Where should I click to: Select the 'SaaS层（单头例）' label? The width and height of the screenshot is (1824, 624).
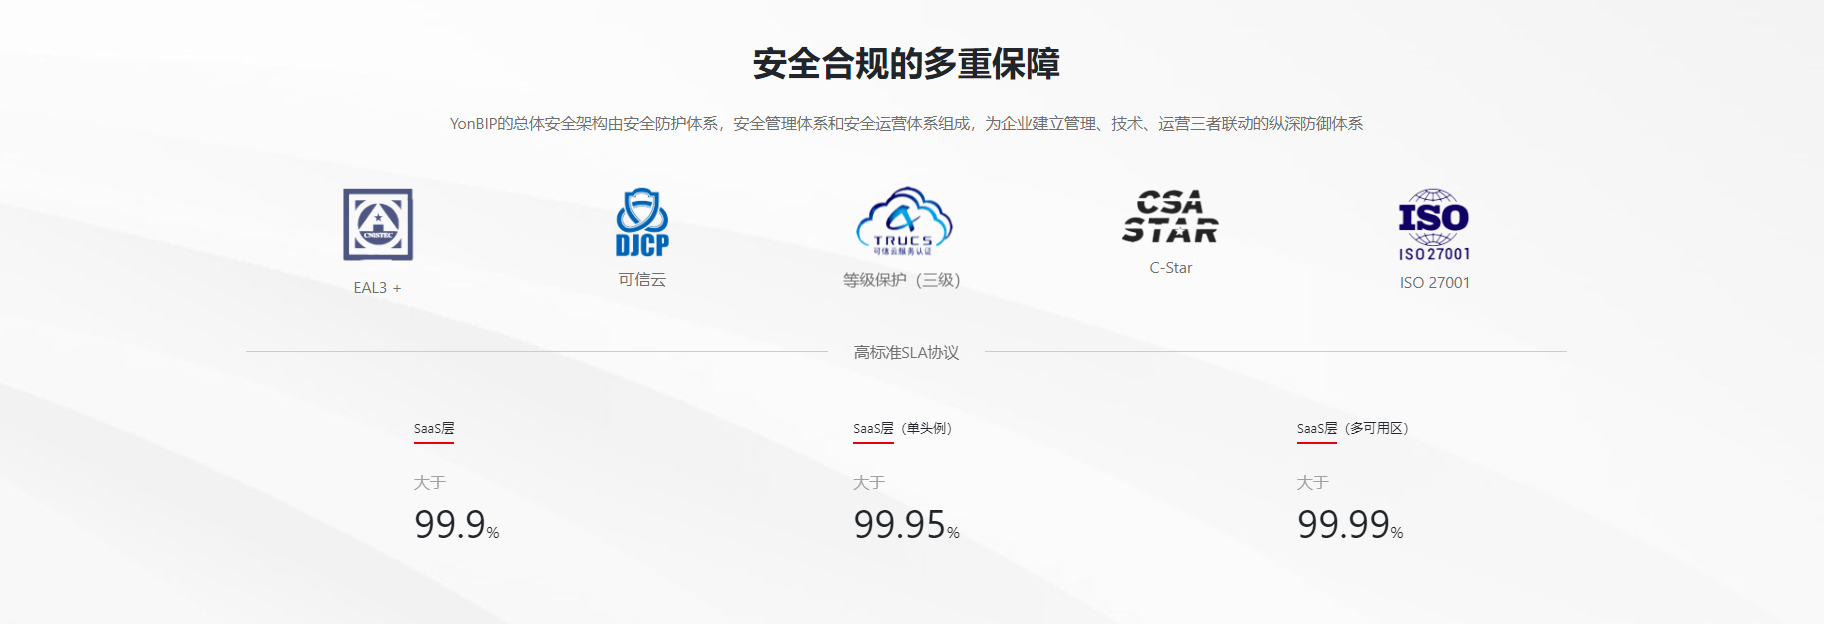pos(903,428)
